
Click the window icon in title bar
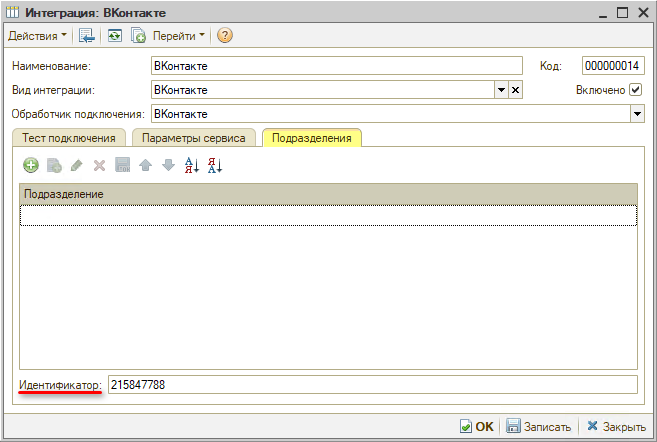13,13
